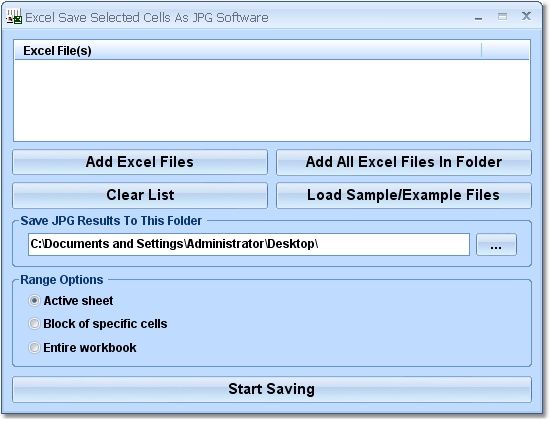Click Add Excel Files button
Viewport: 550px width, 421px height.
coord(140,162)
